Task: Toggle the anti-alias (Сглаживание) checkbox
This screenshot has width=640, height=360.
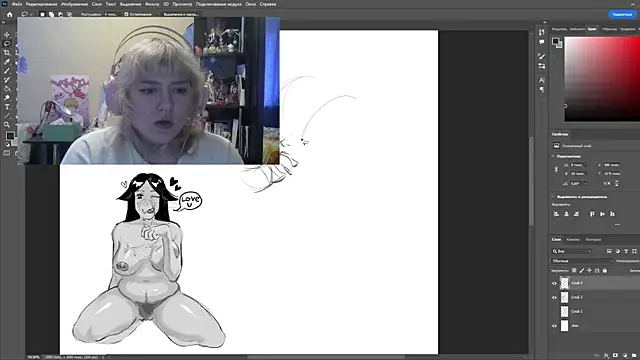Action: pyautogui.click(x=126, y=14)
